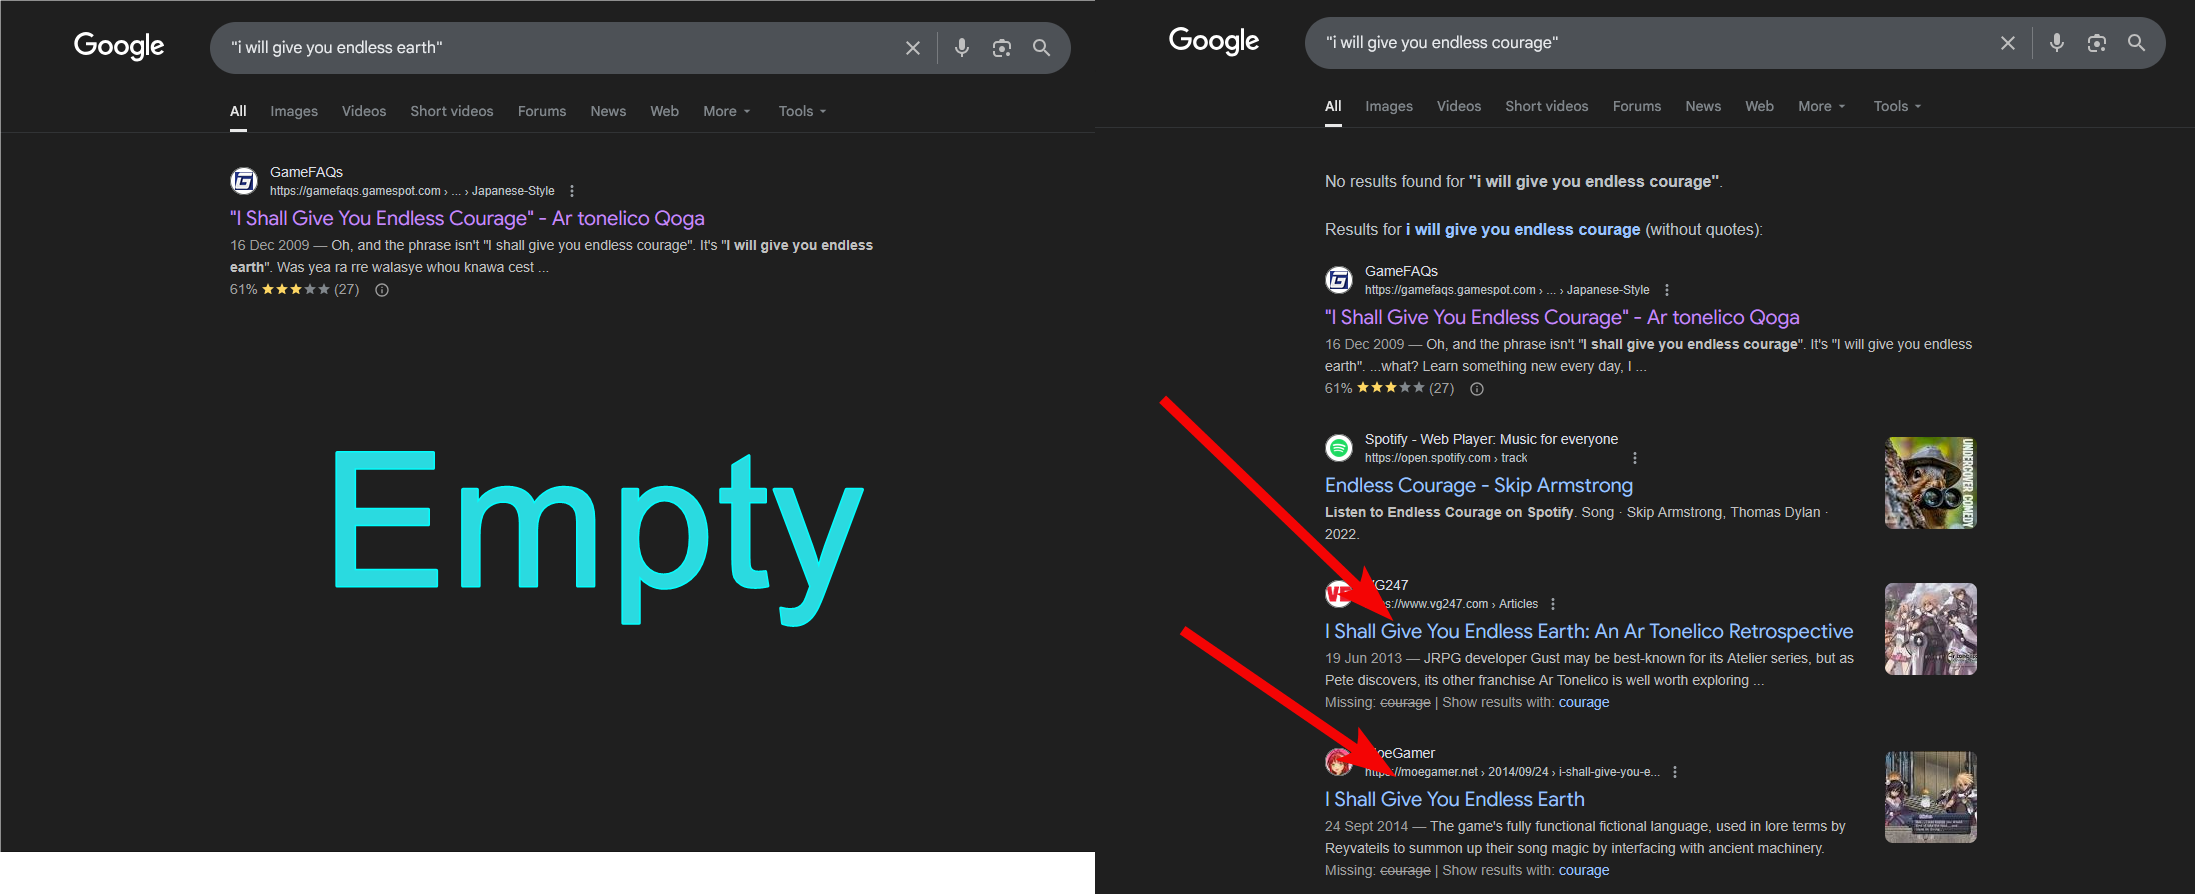Screen dimensions: 2195x894
Task: Open the three-dot menu of the VG247 result
Action: point(1553,604)
